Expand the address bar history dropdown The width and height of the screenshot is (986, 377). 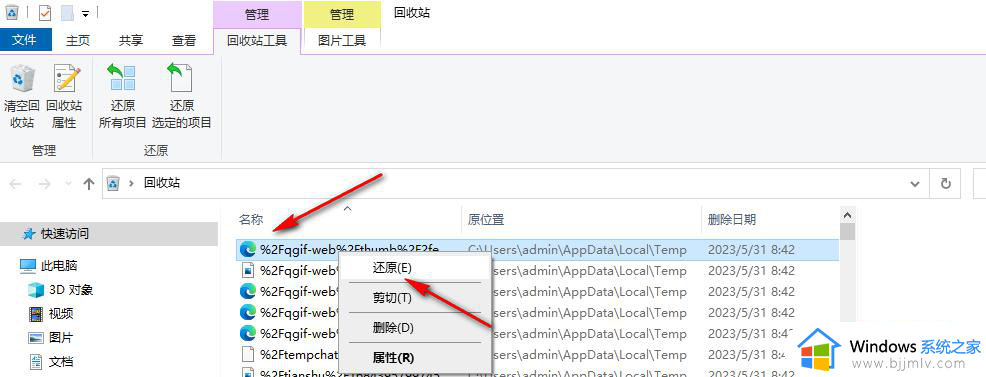click(x=915, y=183)
